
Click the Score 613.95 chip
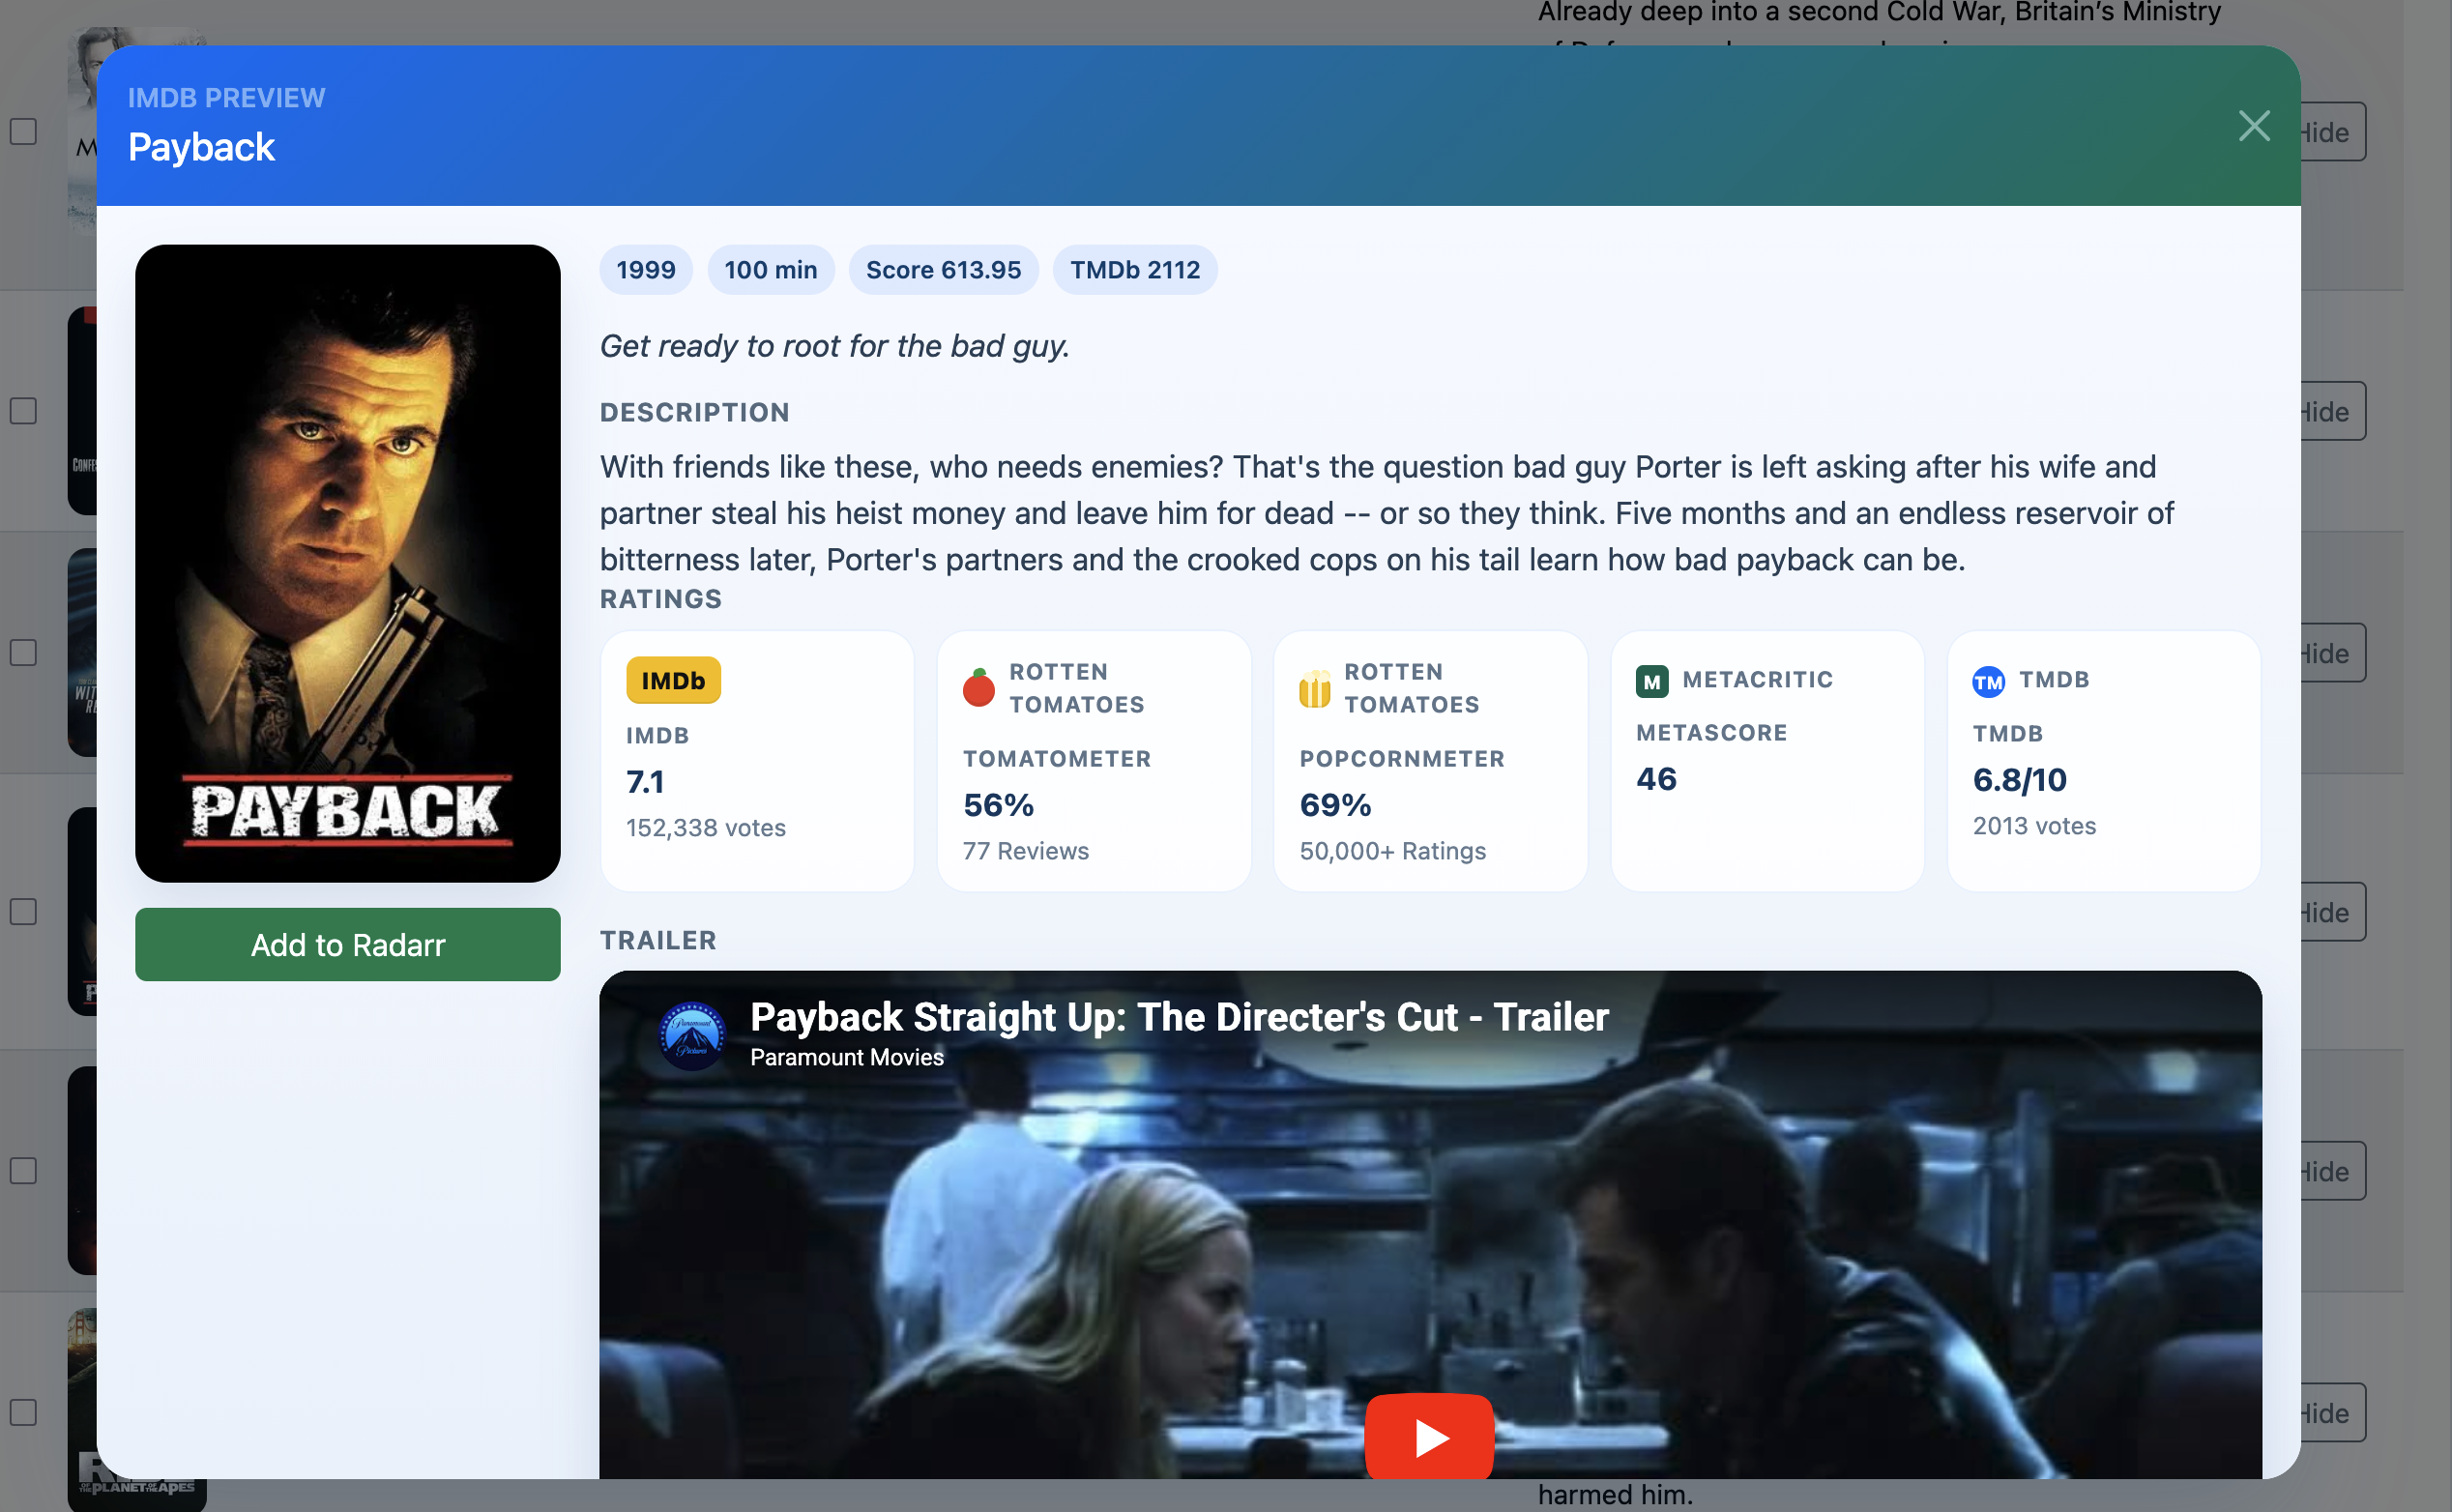coord(944,270)
